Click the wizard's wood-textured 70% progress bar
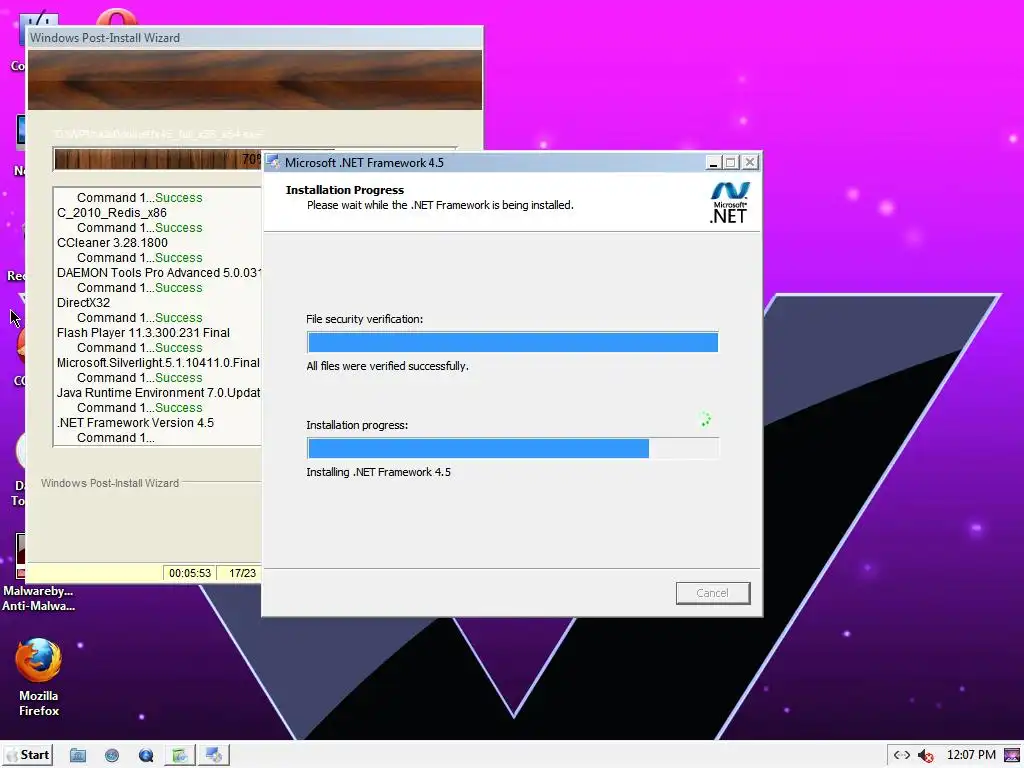 [157, 159]
